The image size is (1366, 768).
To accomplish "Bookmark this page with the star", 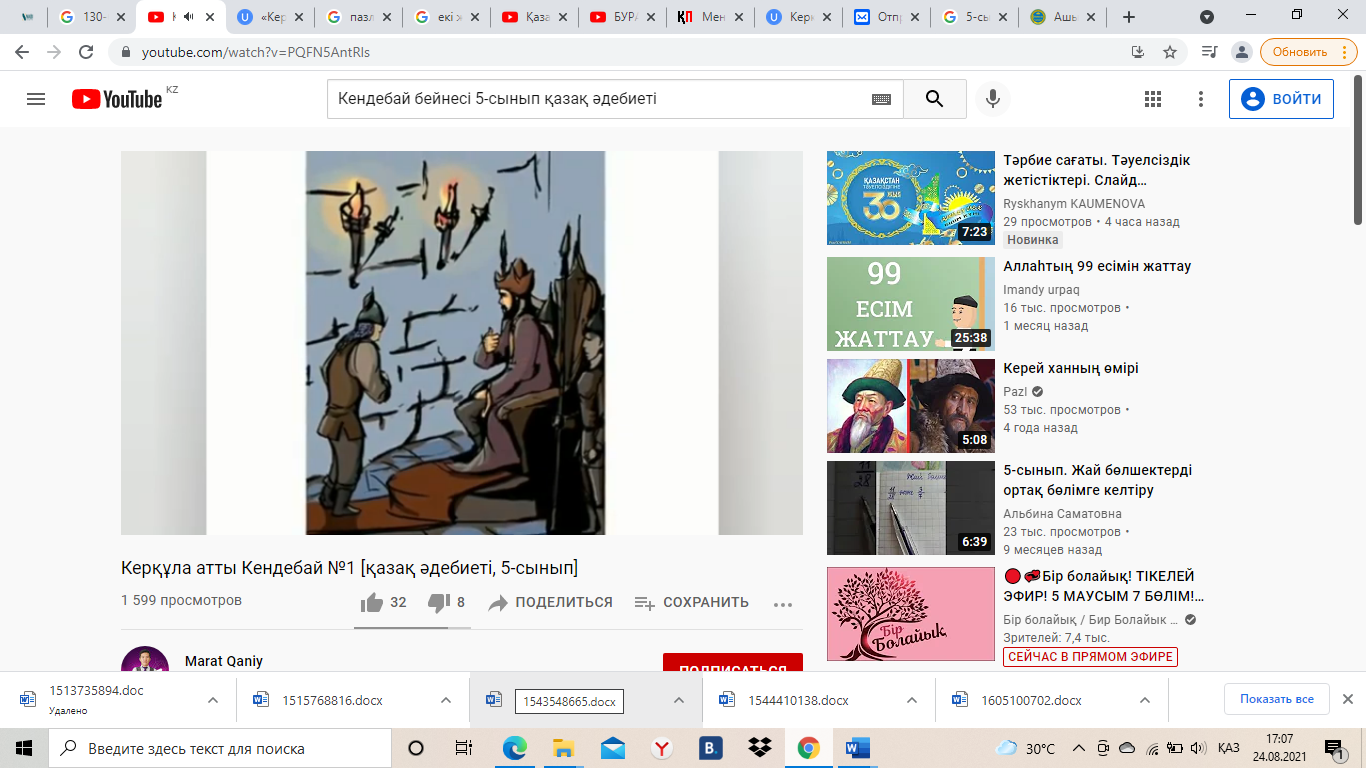I will pos(1170,52).
